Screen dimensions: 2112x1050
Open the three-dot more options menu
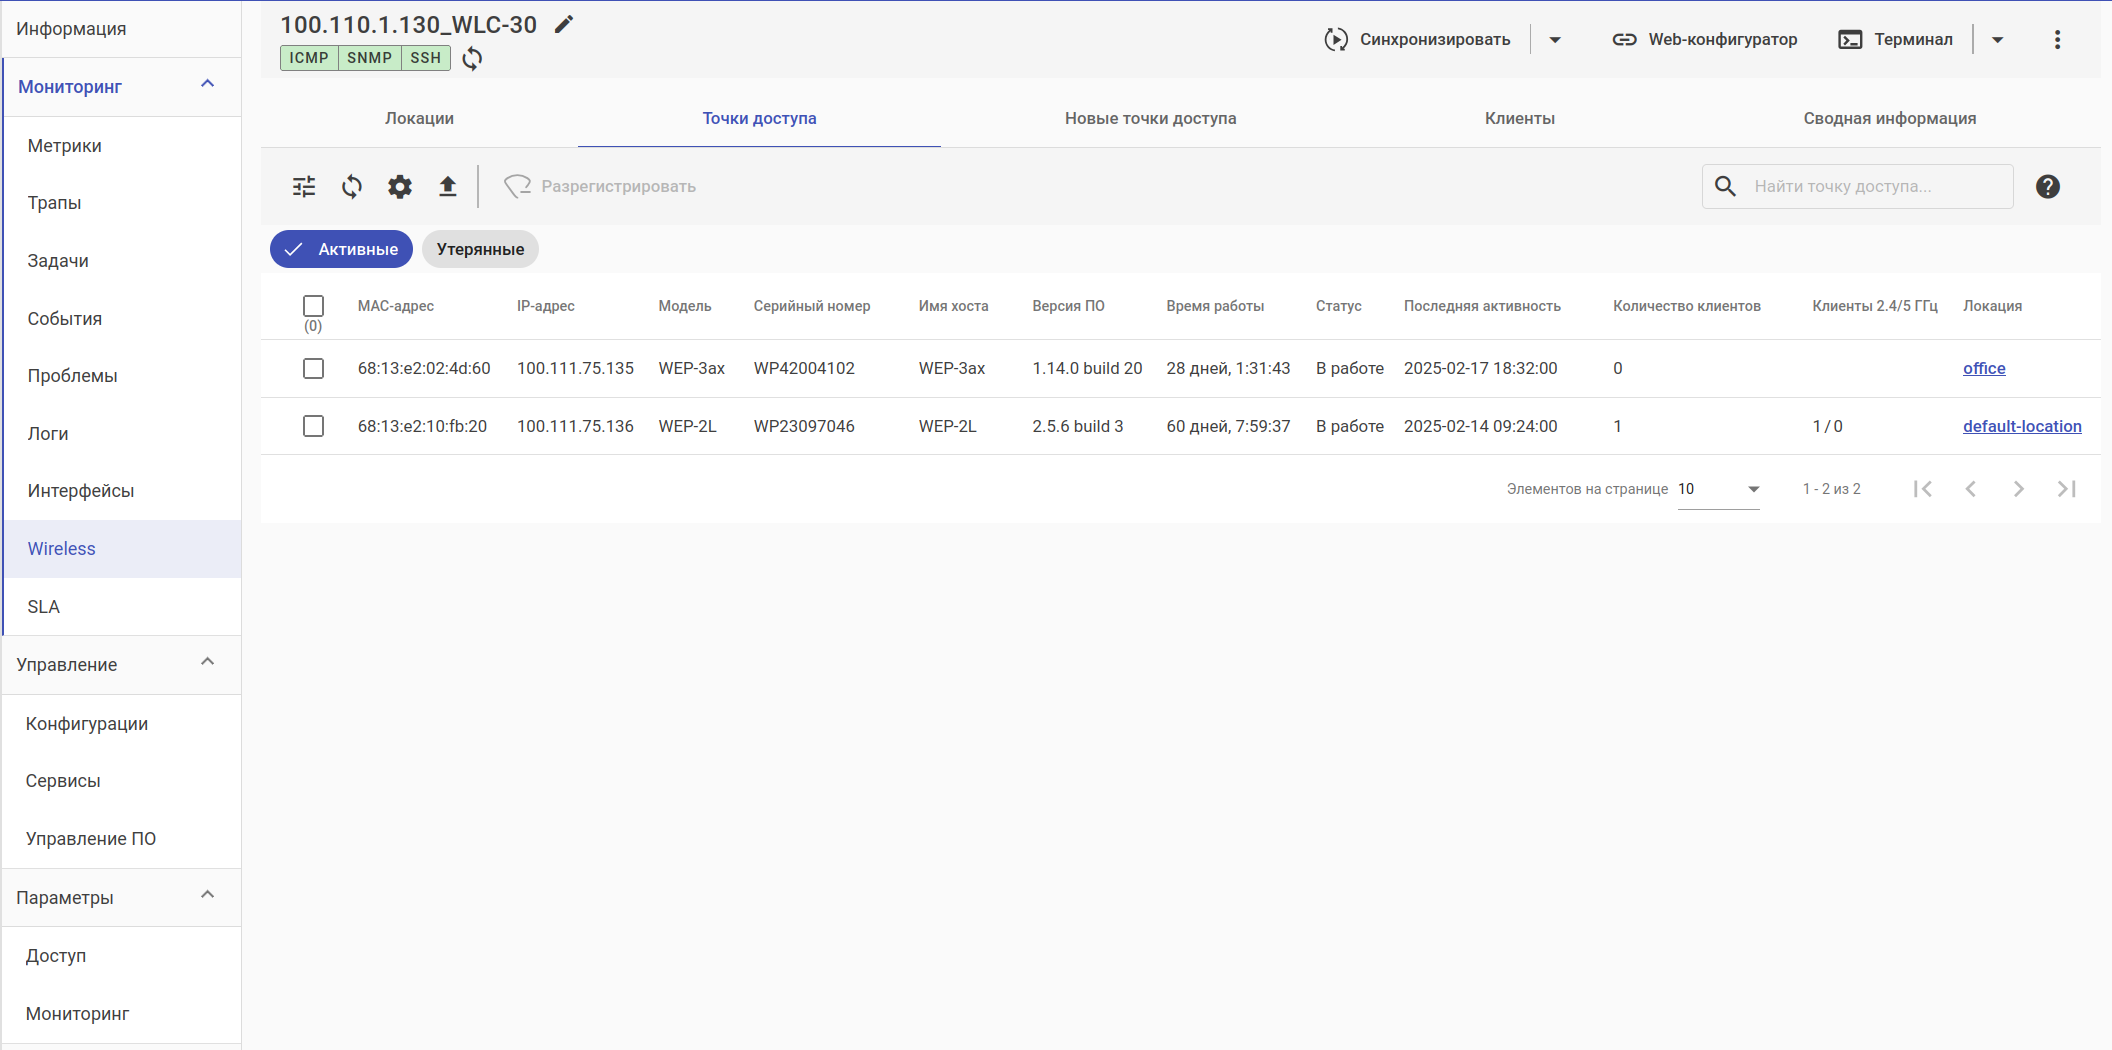(2057, 39)
